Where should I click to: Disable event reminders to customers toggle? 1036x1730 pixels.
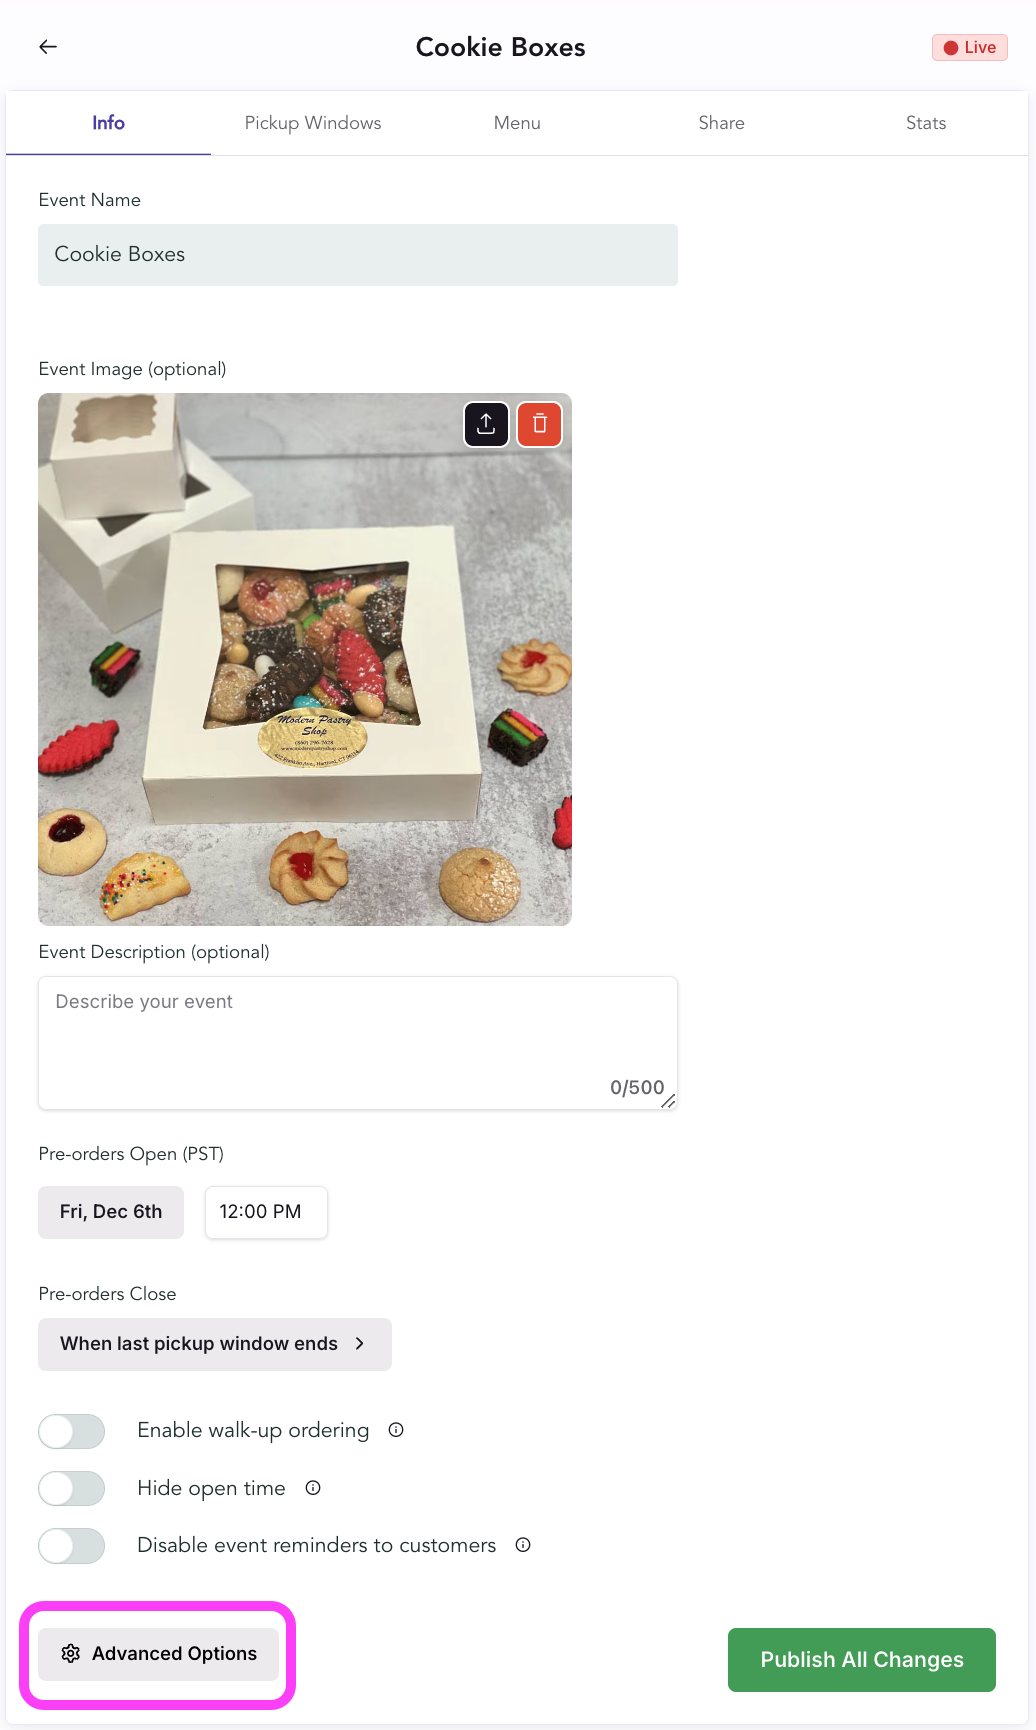72,1545
